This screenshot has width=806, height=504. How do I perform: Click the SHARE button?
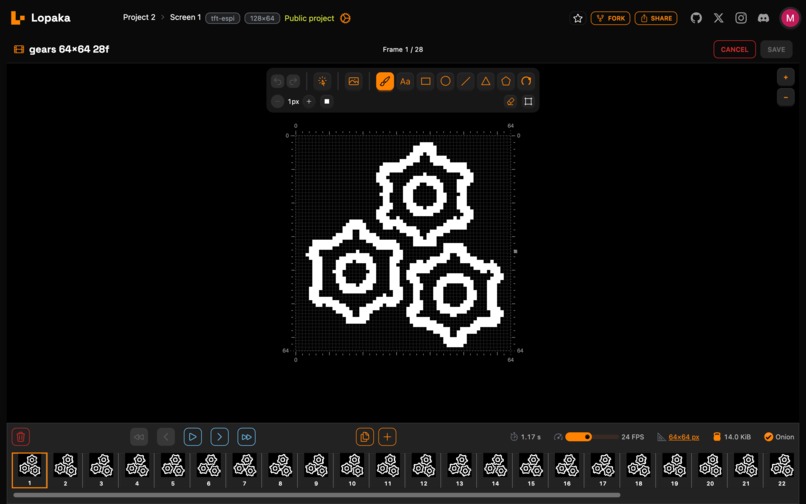[x=656, y=18]
